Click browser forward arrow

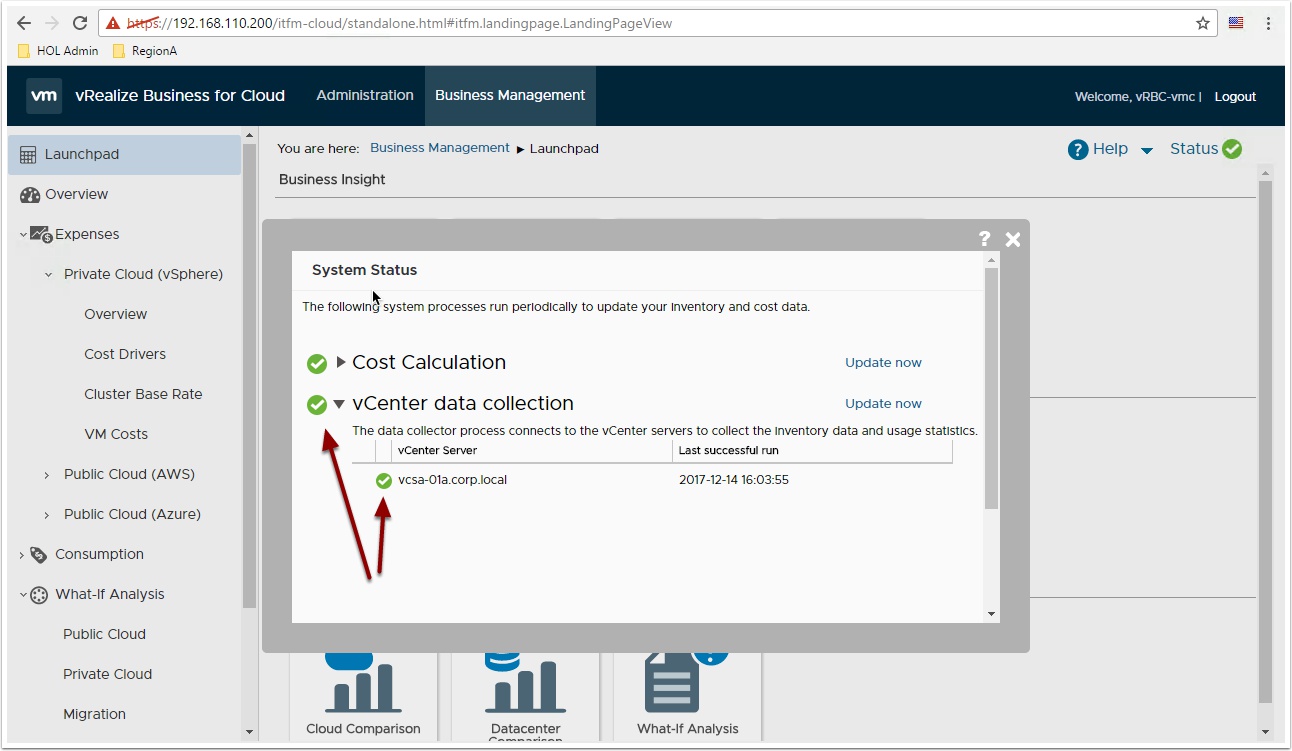coord(53,23)
